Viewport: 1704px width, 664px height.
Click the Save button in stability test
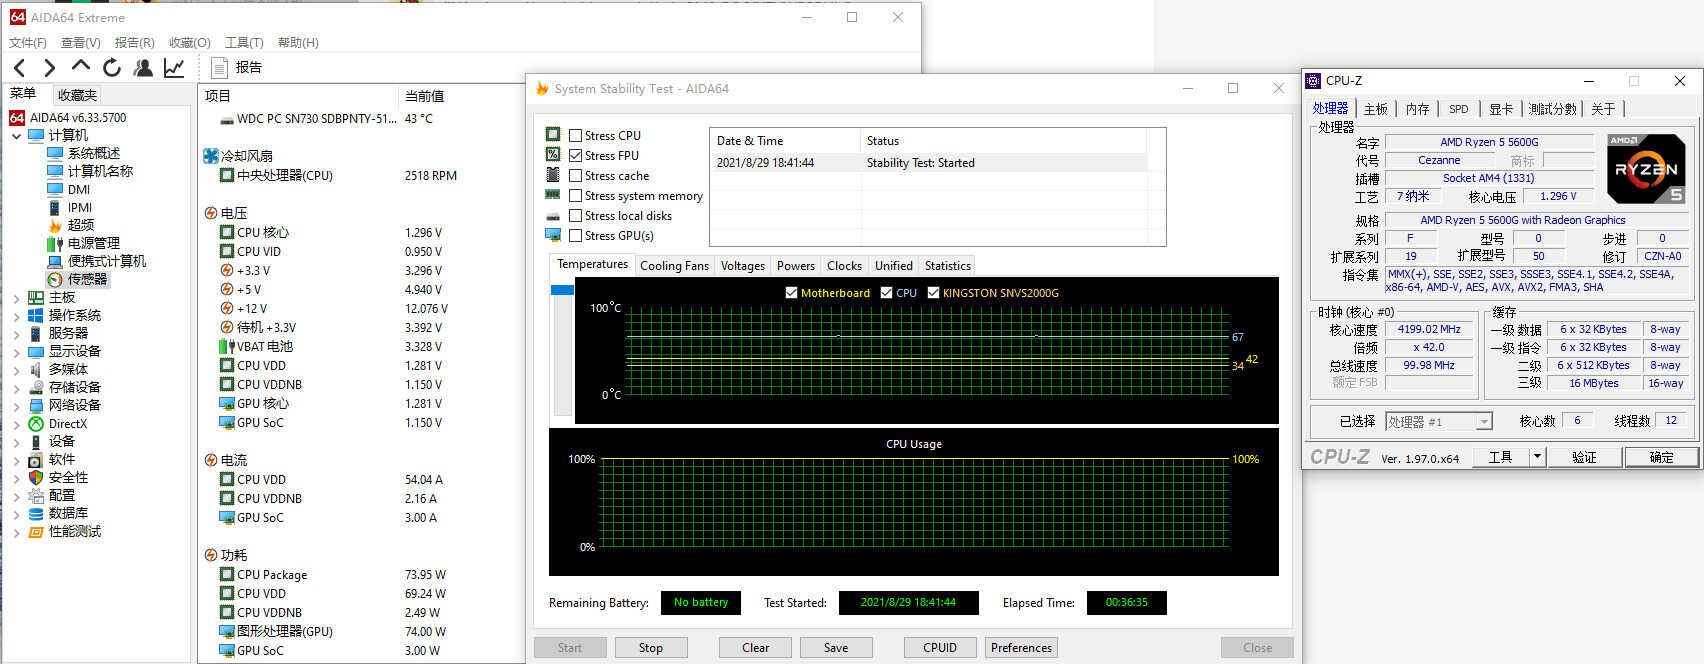836,648
